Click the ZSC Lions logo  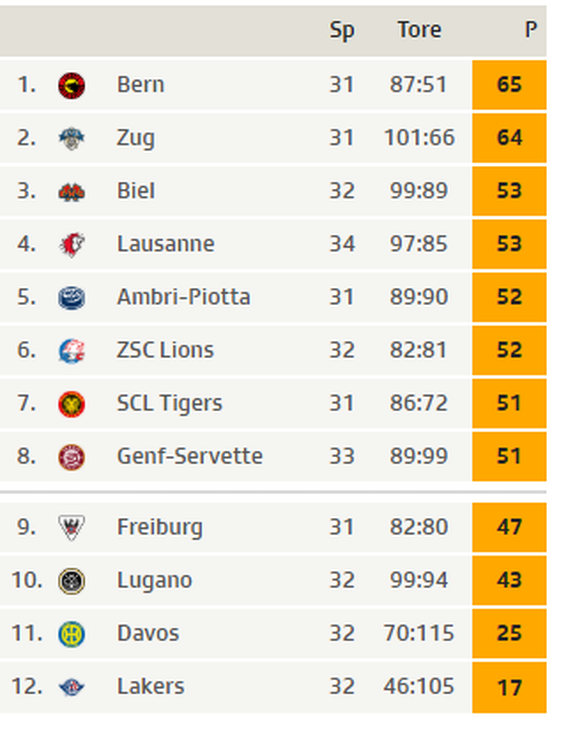pos(72,351)
